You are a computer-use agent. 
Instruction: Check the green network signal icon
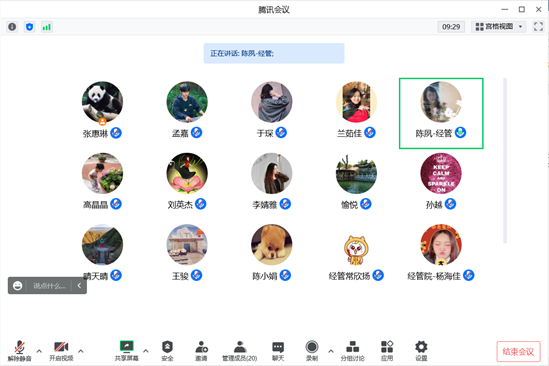point(47,27)
